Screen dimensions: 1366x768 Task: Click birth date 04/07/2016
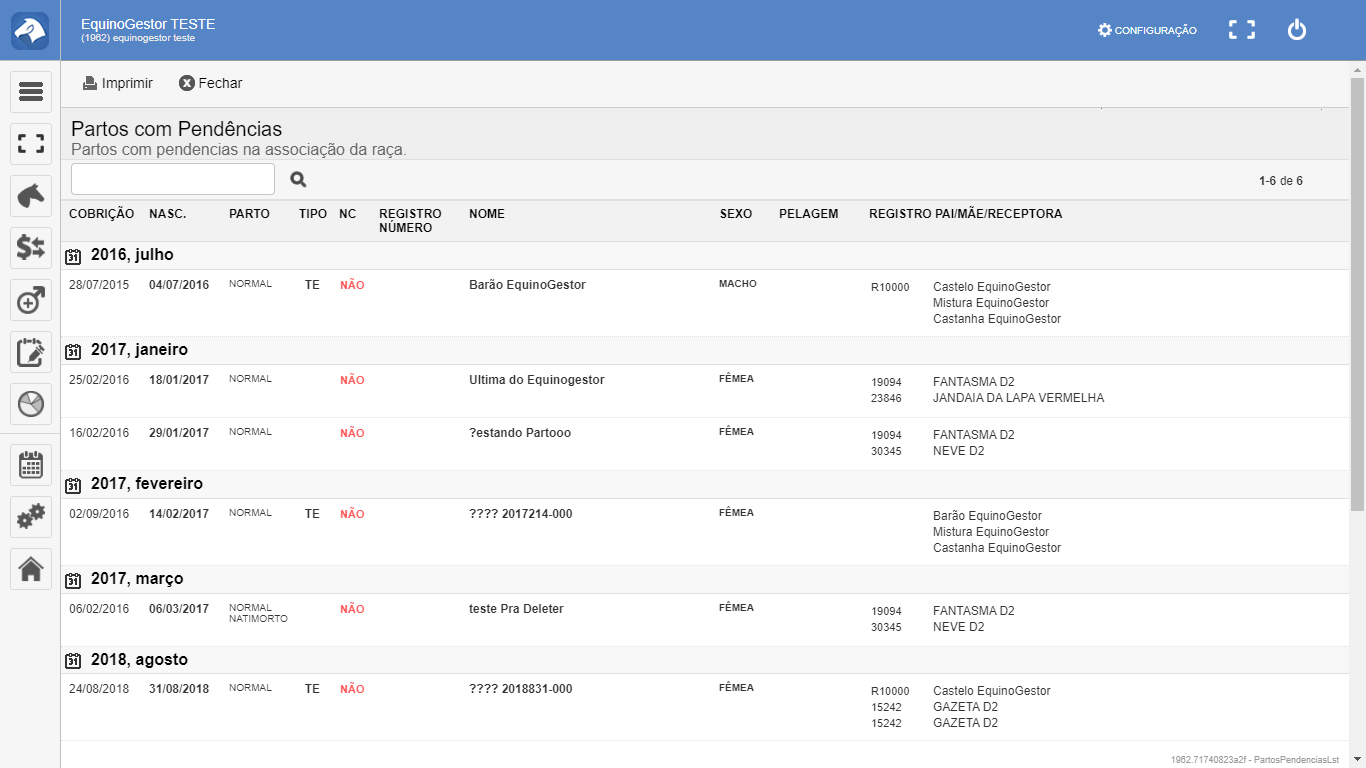pyautogui.click(x=179, y=285)
